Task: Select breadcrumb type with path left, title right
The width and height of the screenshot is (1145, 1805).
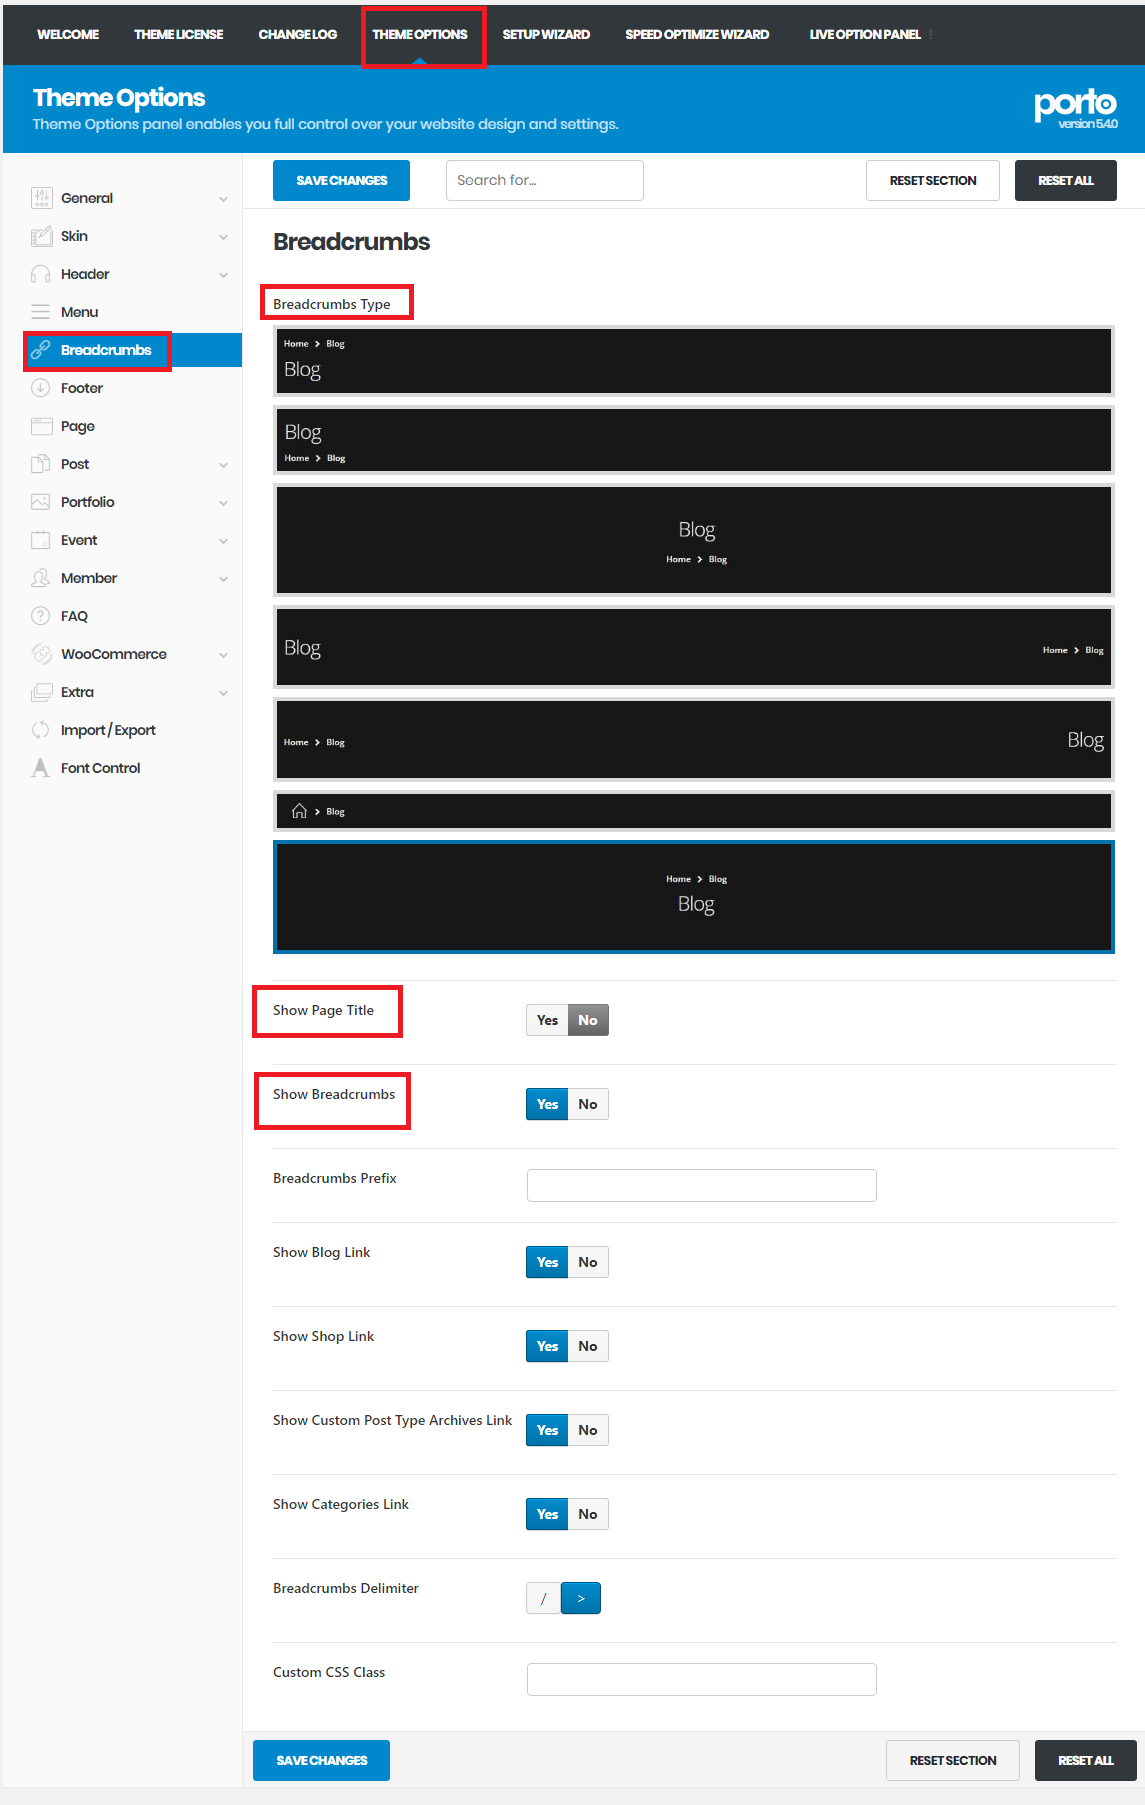Action: [x=694, y=740]
